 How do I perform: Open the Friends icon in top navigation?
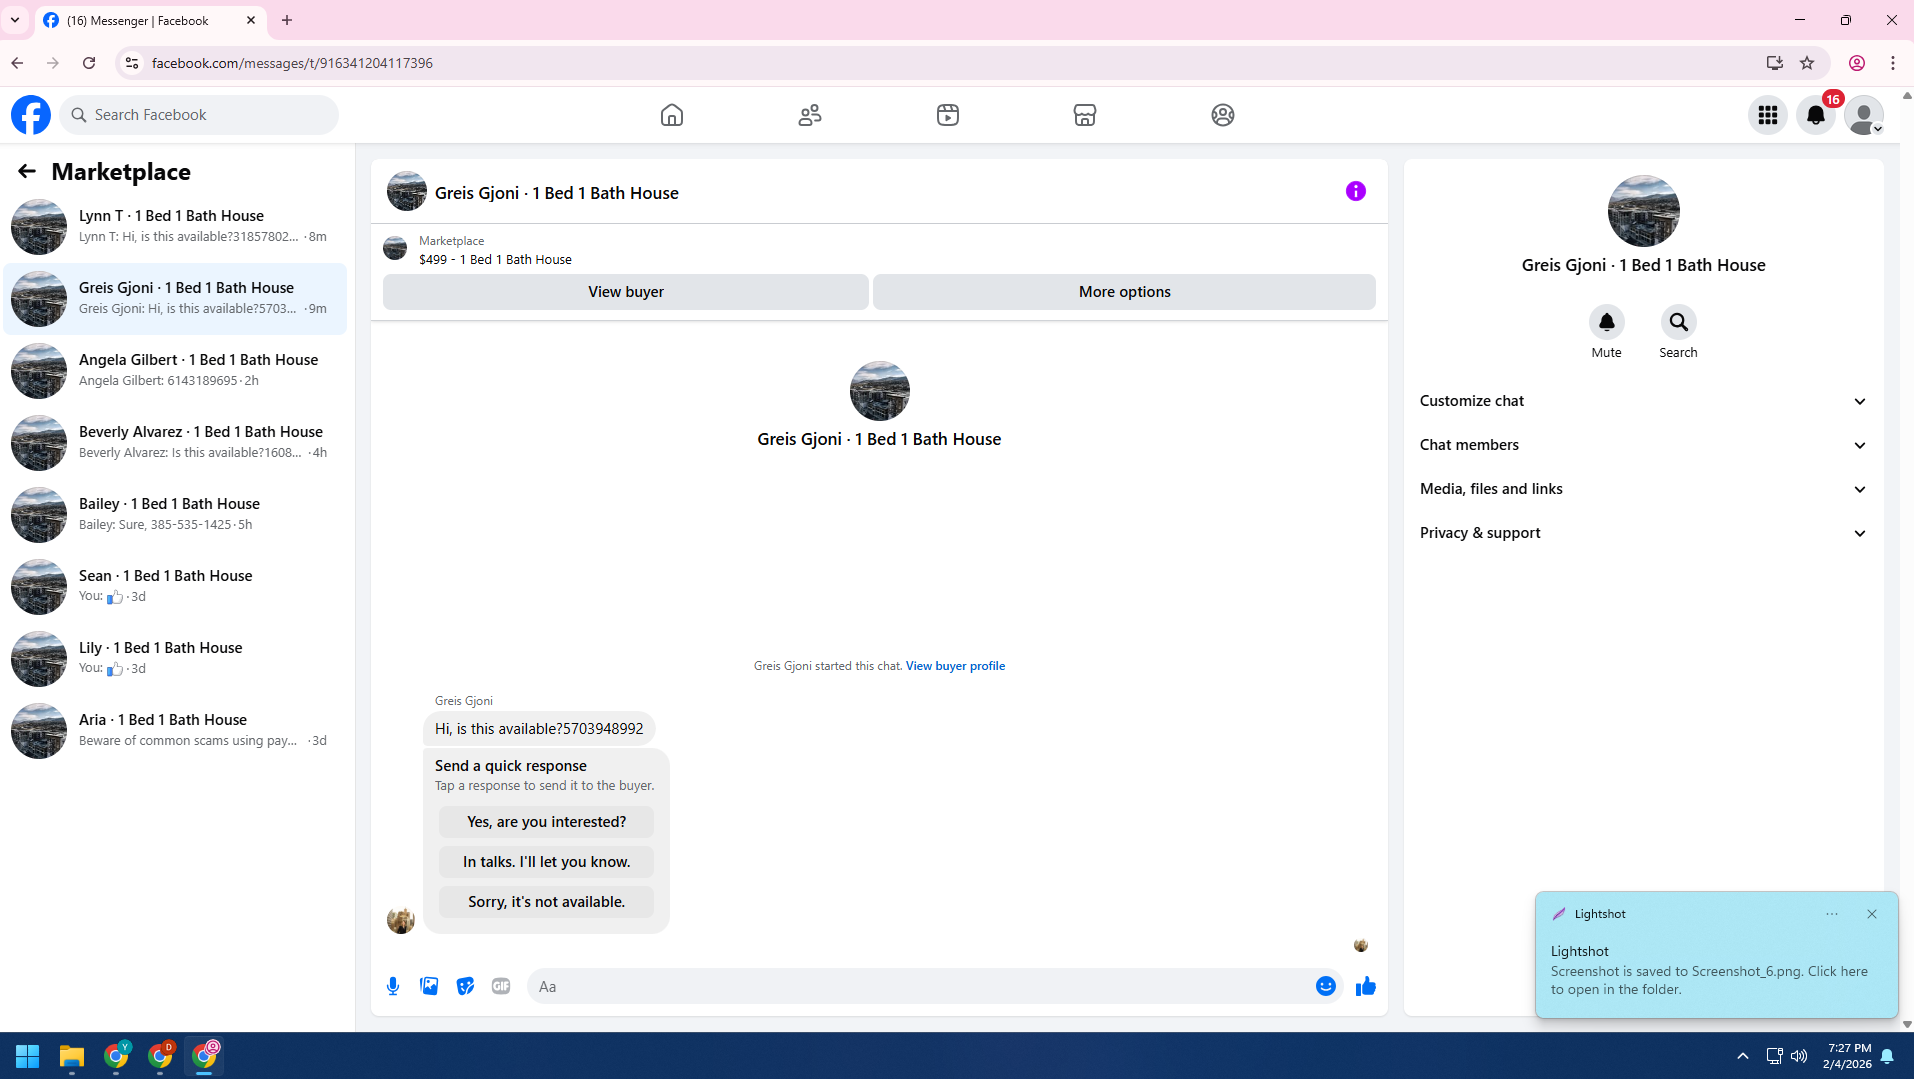pos(810,115)
